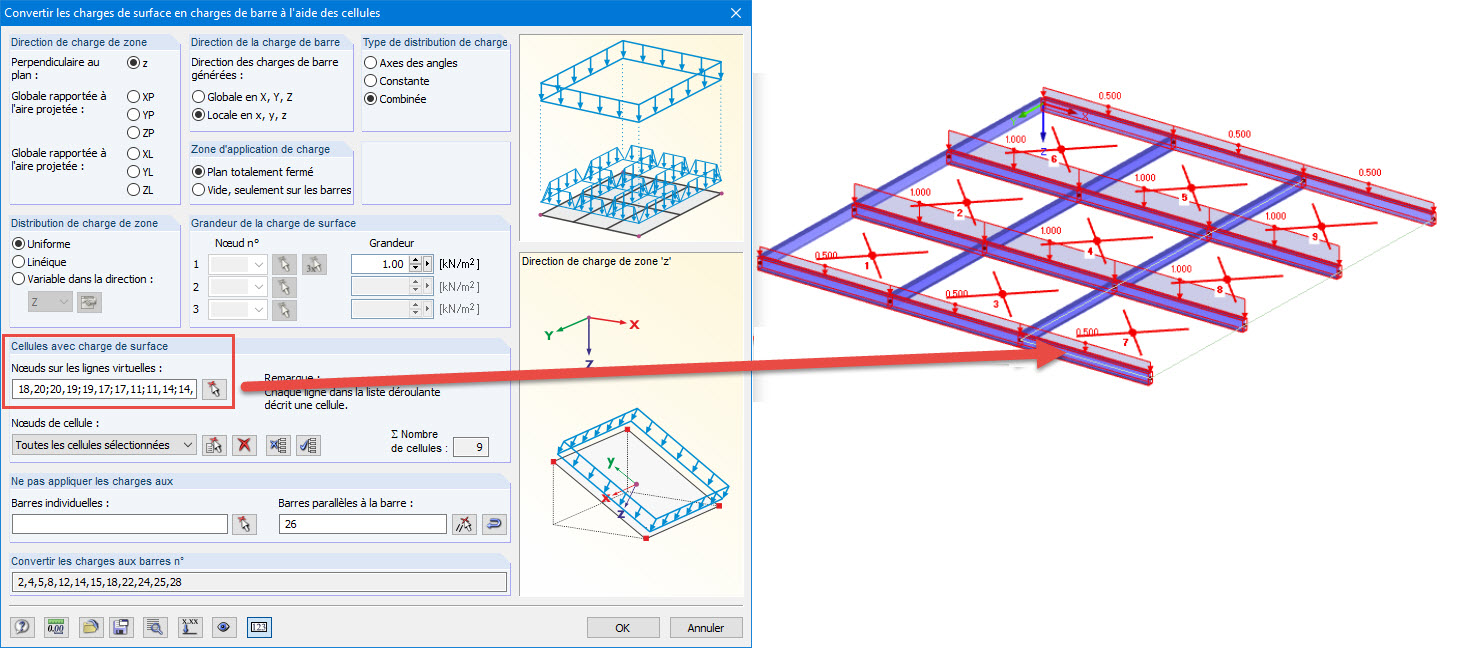Viewport: 1479px width, 648px height.
Task: Select the YL global direction radio
Action: [133, 172]
